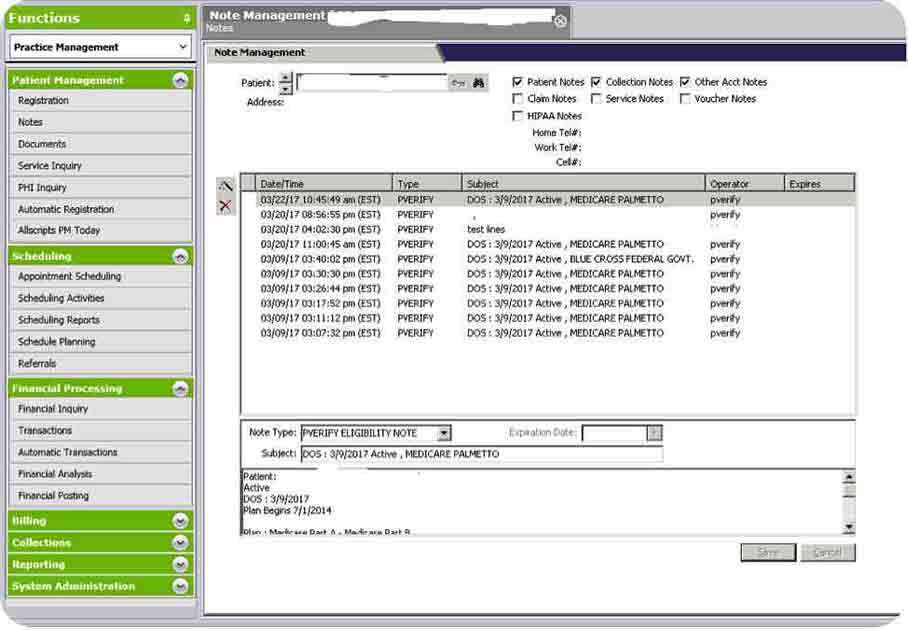
Task: Click the Patient field down stepper arrow
Action: click(286, 88)
